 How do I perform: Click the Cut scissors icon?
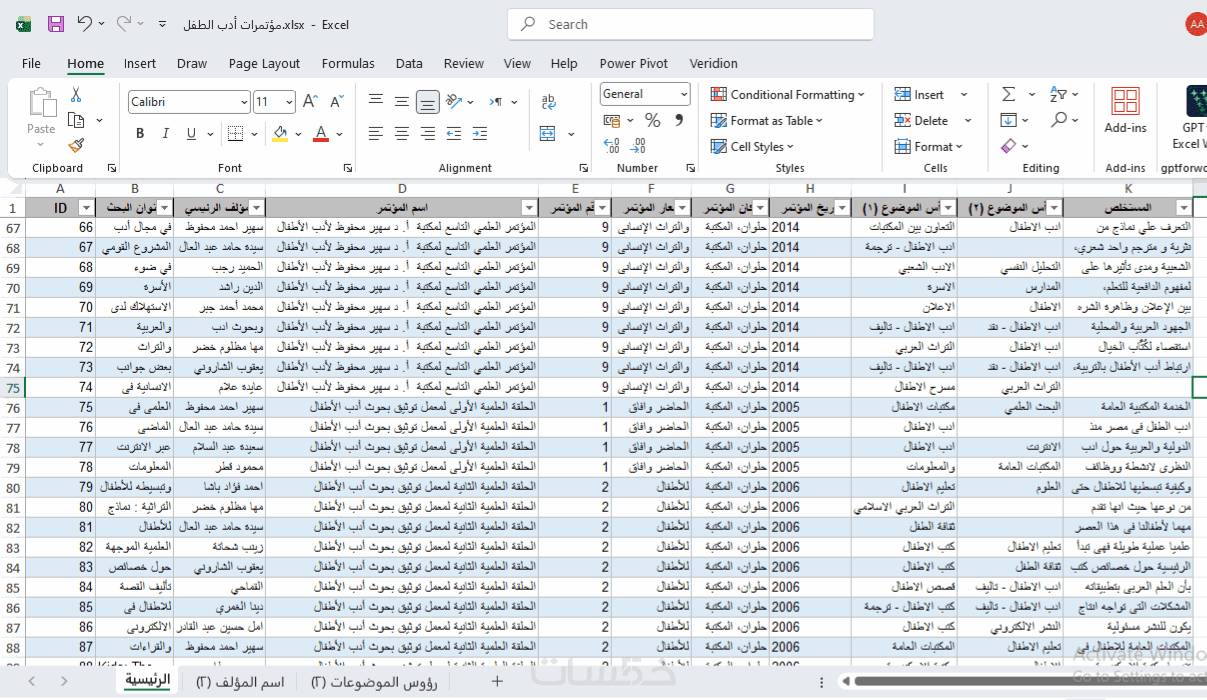[x=76, y=95]
